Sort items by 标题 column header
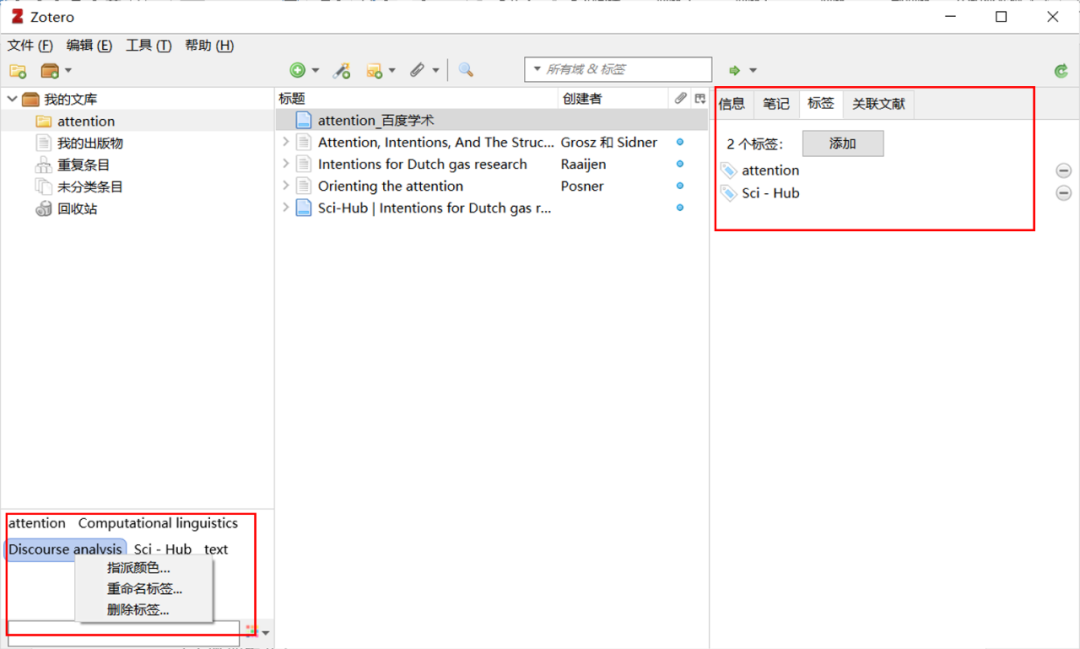Image resolution: width=1080 pixels, height=649 pixels. (x=416, y=99)
